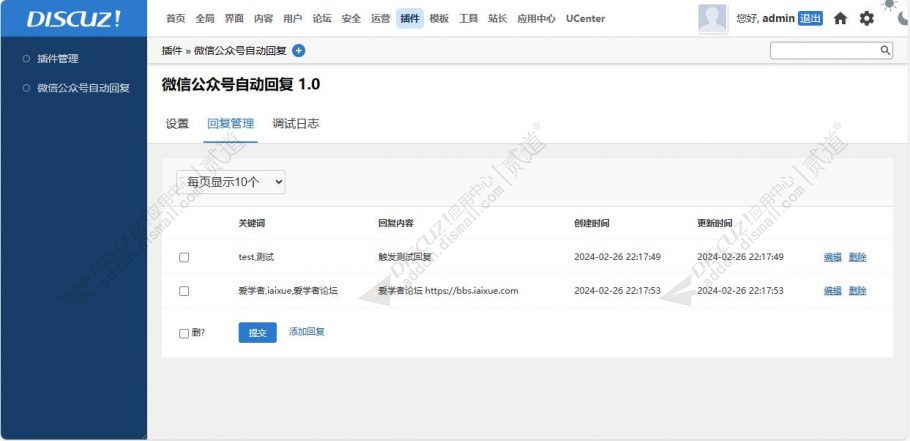Click the 退出 logout button
910x441 pixels.
click(810, 19)
